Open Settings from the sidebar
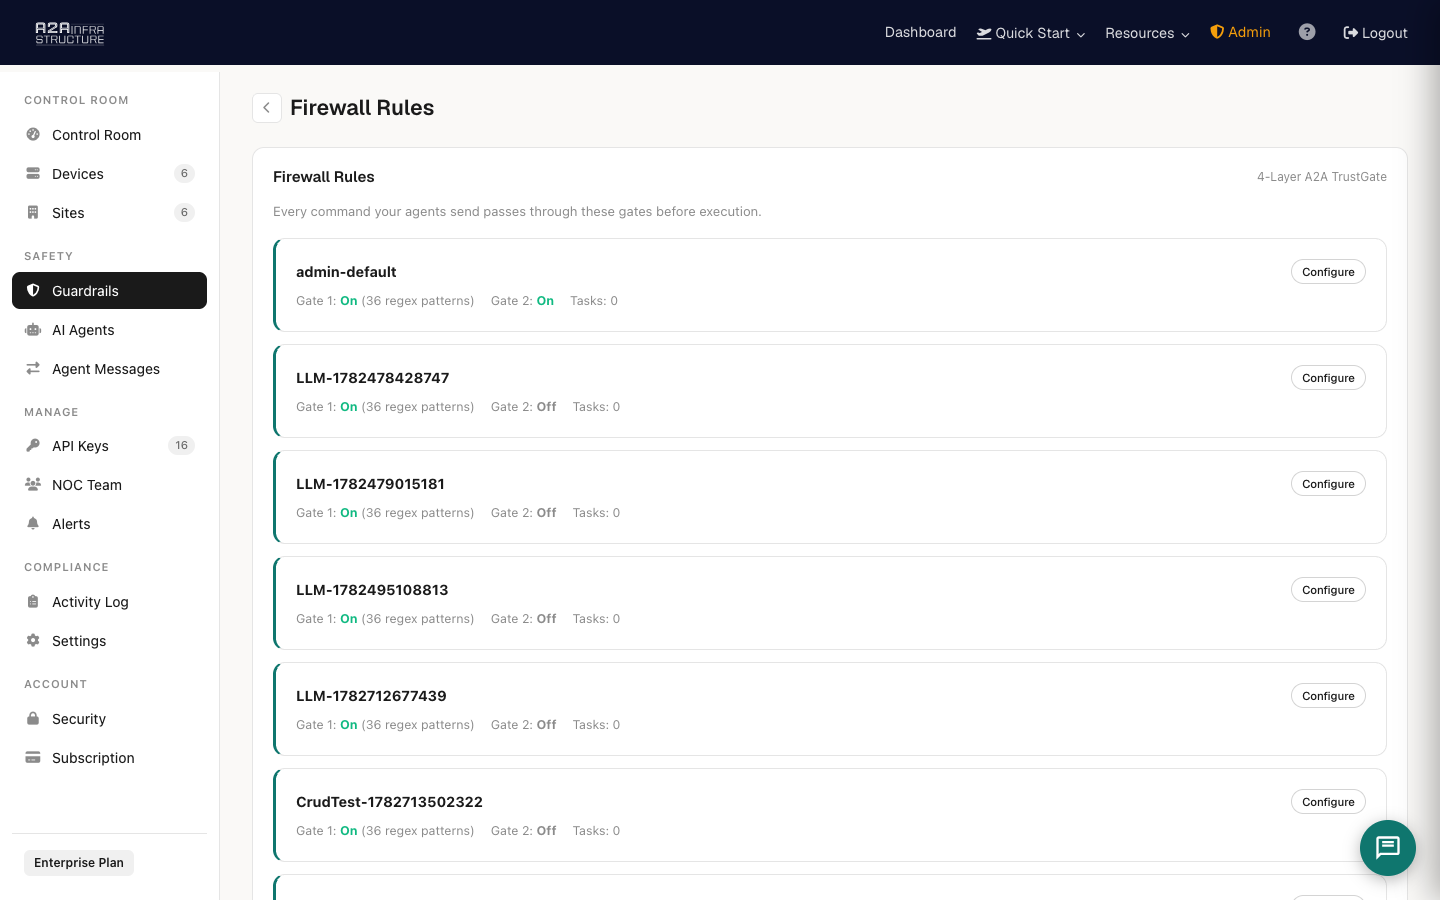Screen dimensions: 1440x900 pyautogui.click(x=109, y=641)
